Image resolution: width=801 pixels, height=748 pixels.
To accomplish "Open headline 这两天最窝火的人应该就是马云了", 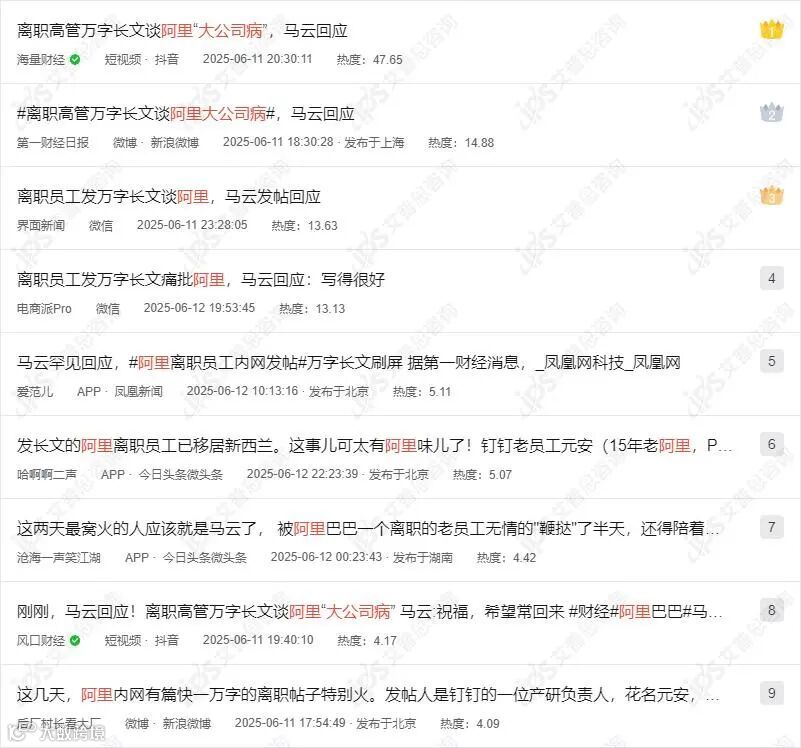I will [x=368, y=528].
